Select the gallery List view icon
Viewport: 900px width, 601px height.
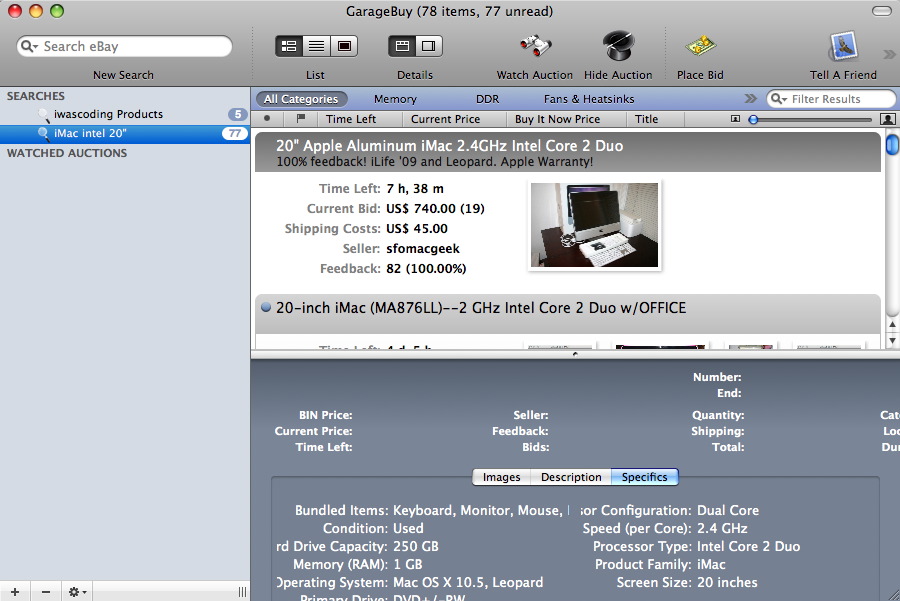pos(344,46)
